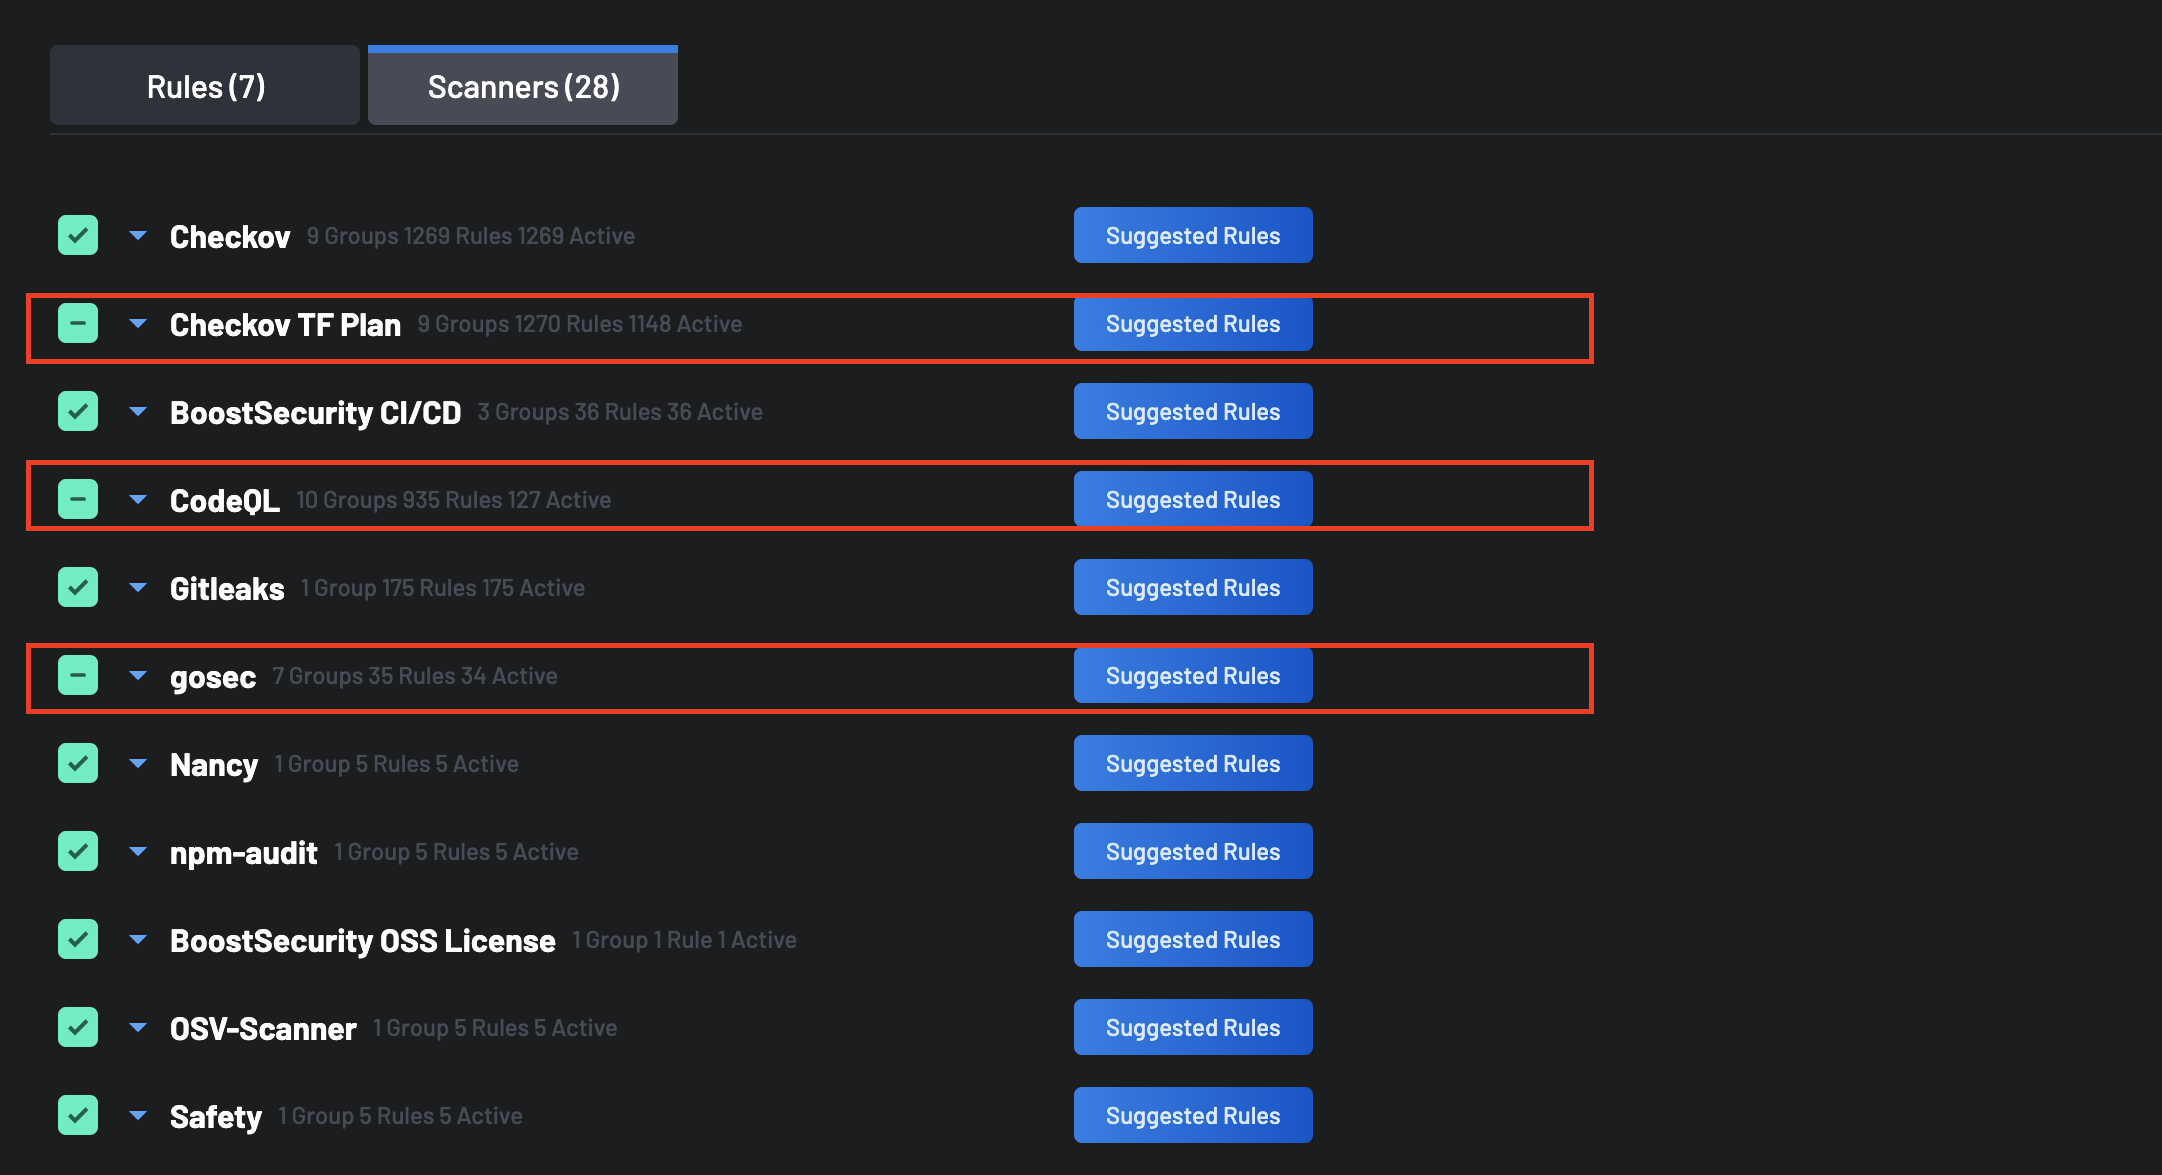Image resolution: width=2162 pixels, height=1175 pixels.
Task: Open Suggested Rules for npm-audit
Action: coord(1193,852)
